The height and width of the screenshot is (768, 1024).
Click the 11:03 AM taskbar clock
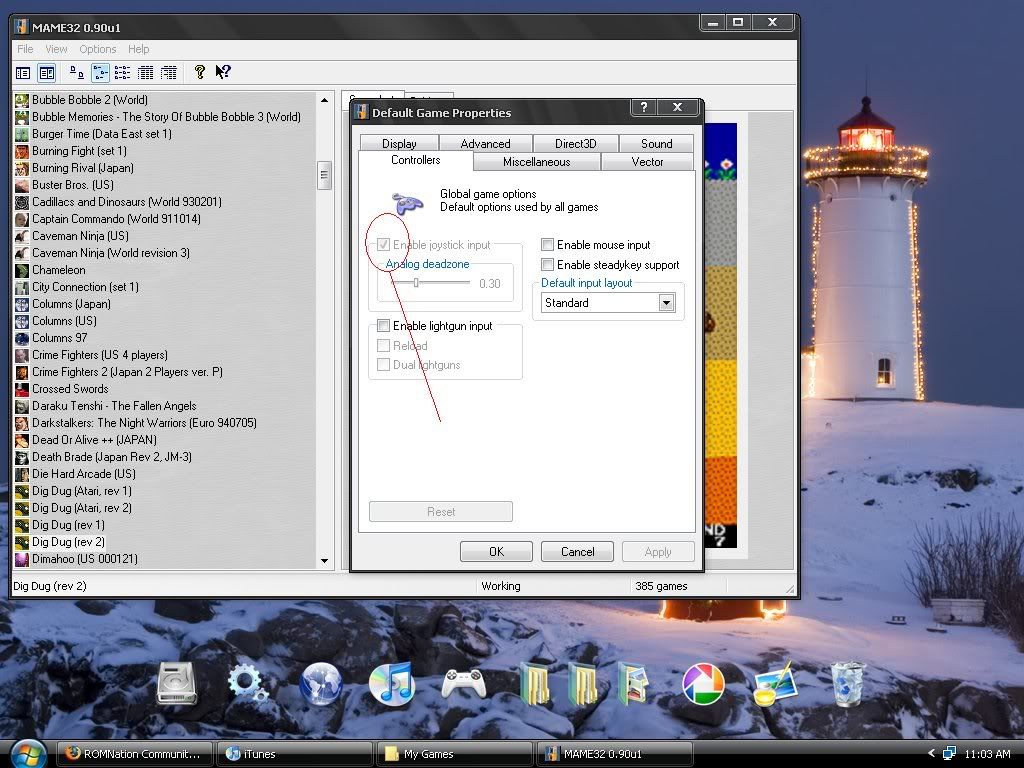click(987, 754)
